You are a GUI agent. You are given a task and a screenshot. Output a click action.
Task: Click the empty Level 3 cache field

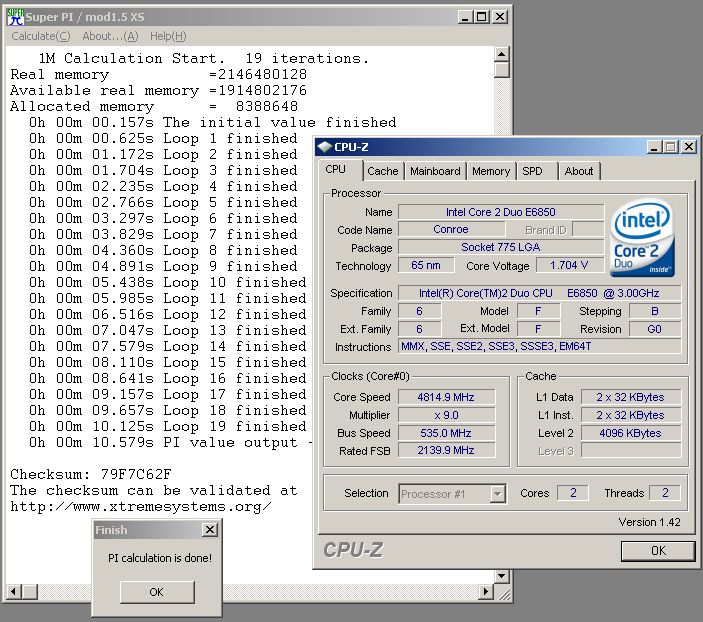click(631, 450)
